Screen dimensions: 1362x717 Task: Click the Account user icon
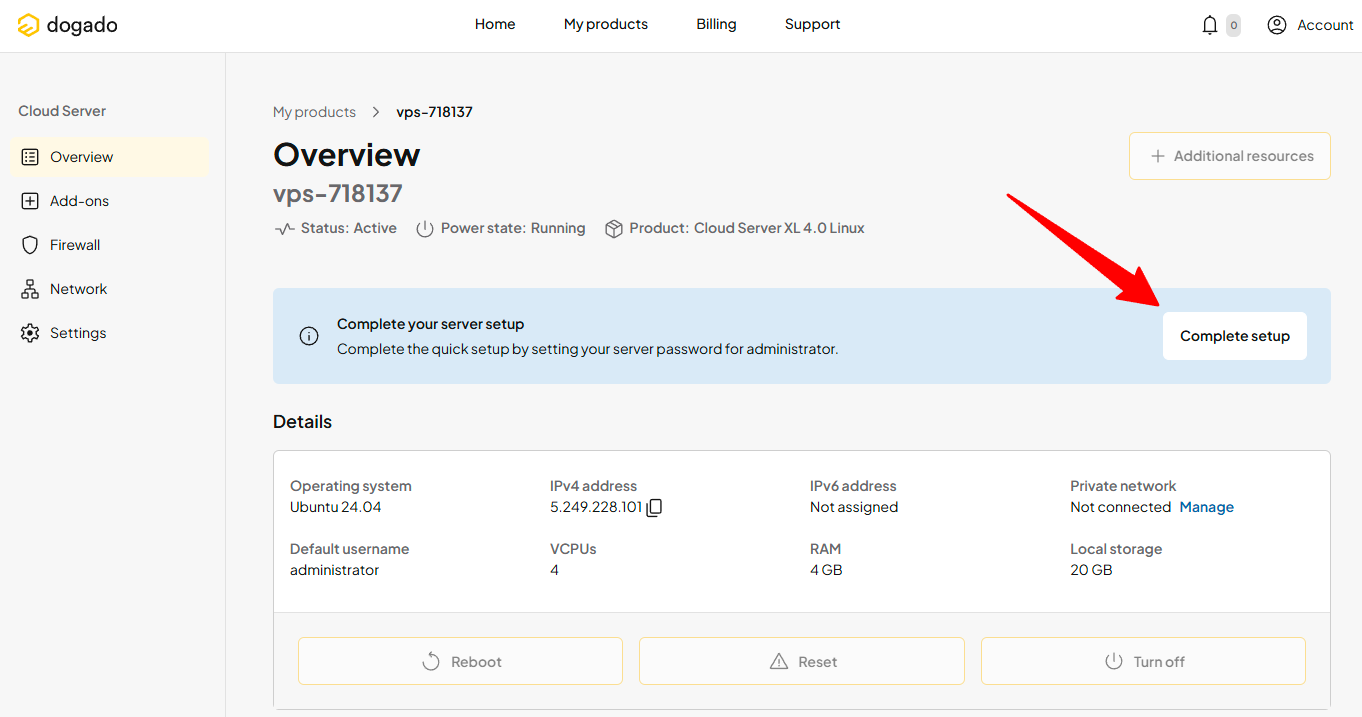click(1276, 25)
